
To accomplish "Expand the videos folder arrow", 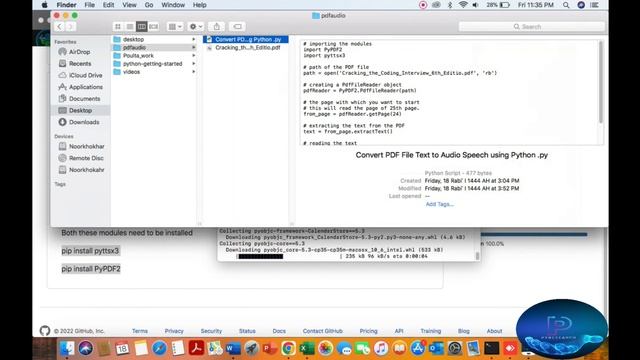I will 194,72.
